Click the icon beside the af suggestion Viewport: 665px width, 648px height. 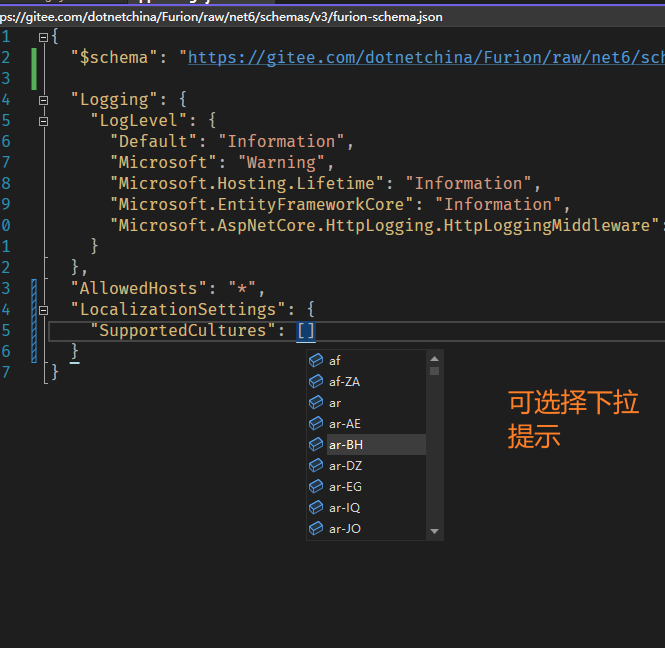click(316, 361)
